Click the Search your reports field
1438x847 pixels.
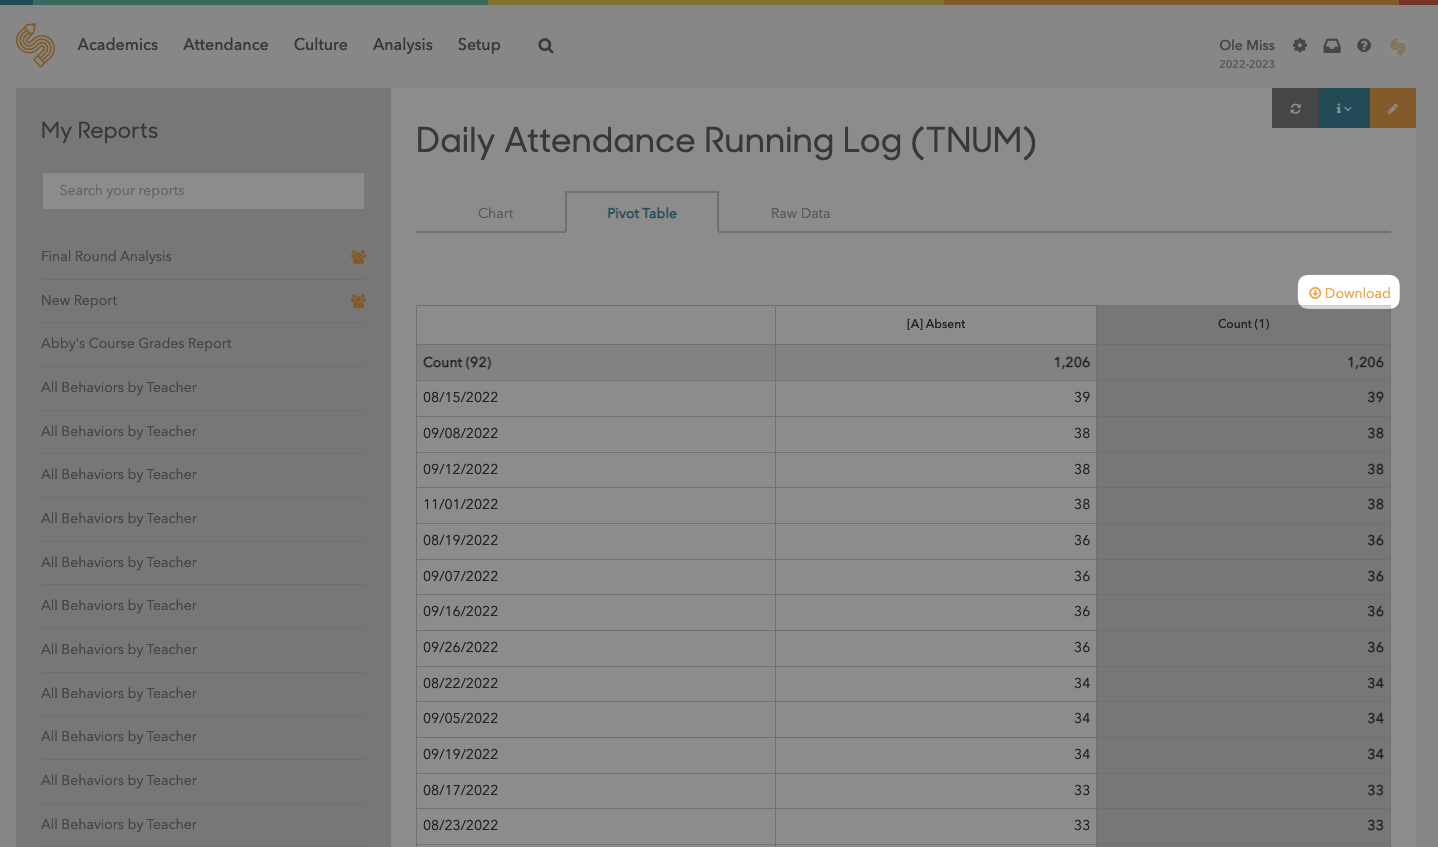click(203, 191)
